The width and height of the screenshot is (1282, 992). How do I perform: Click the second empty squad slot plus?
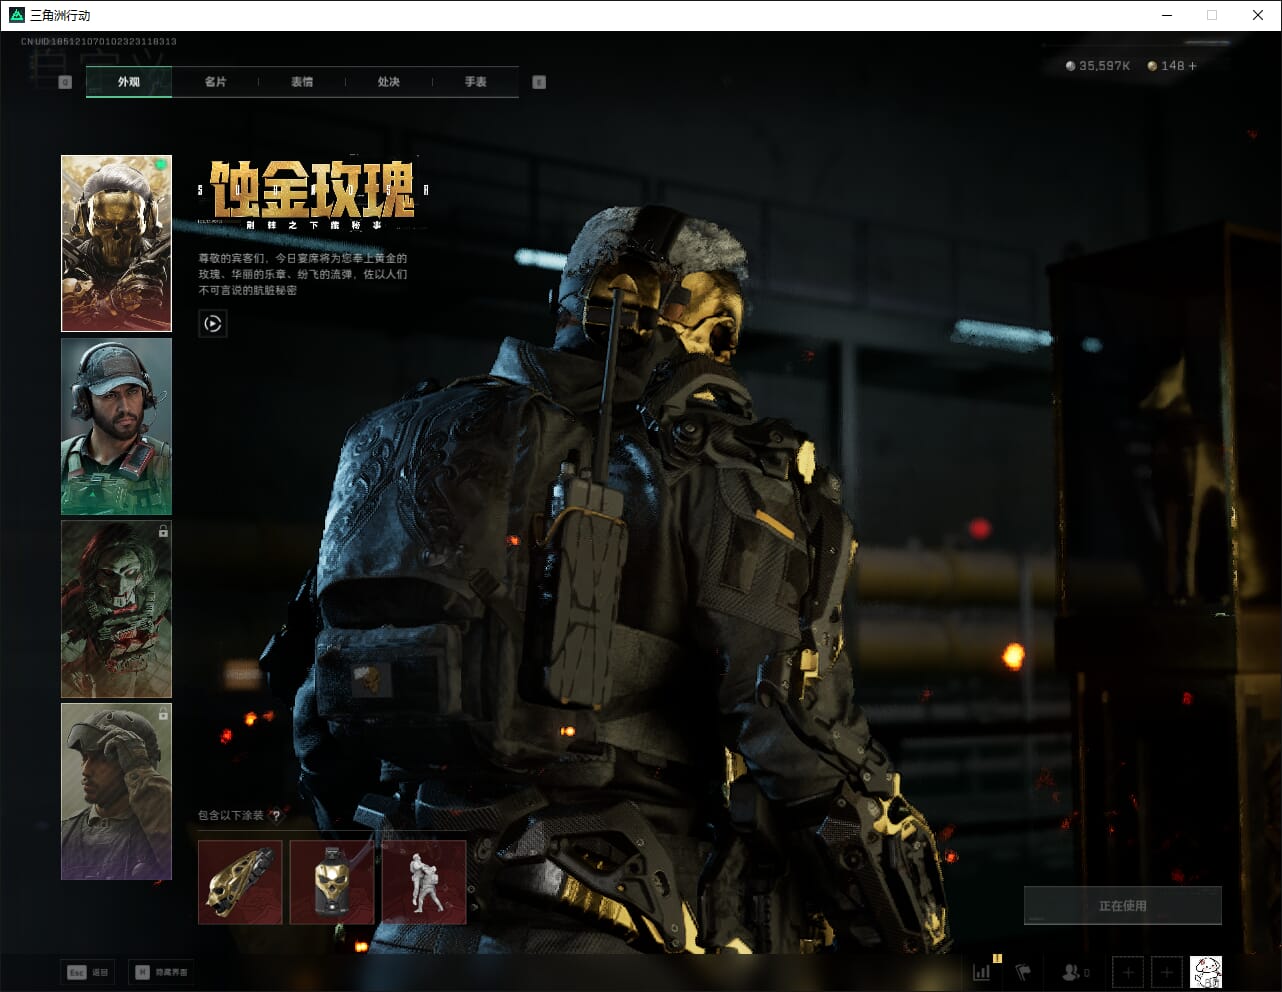[x=1166, y=971]
